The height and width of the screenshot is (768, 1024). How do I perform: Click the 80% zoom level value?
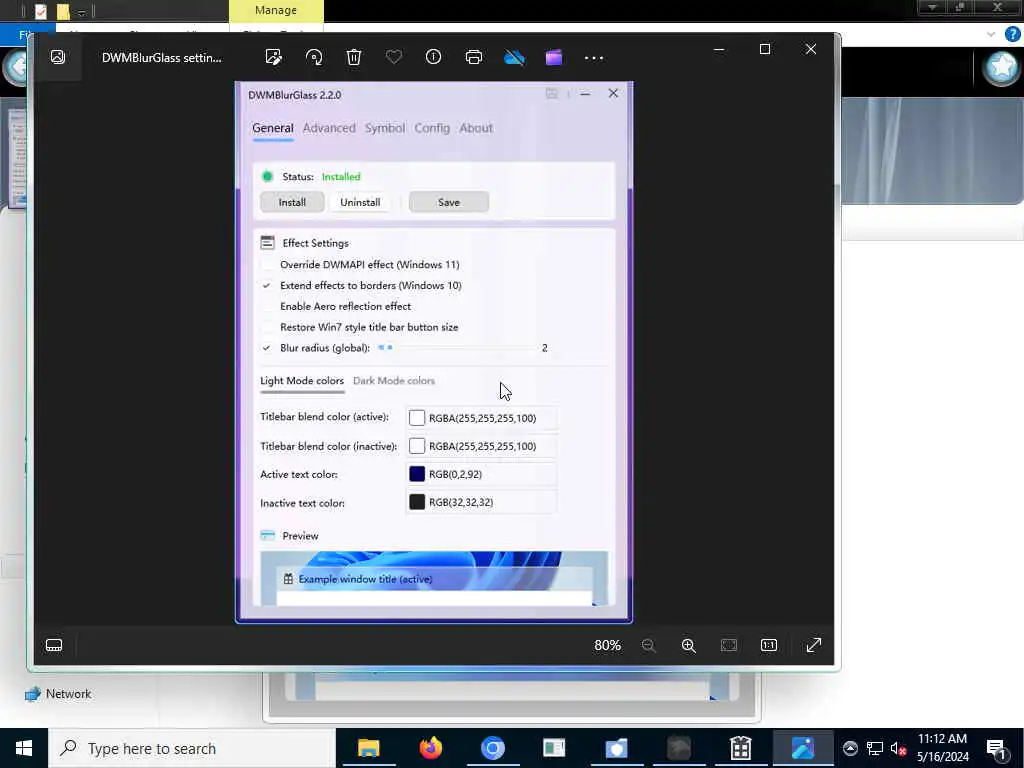point(607,645)
